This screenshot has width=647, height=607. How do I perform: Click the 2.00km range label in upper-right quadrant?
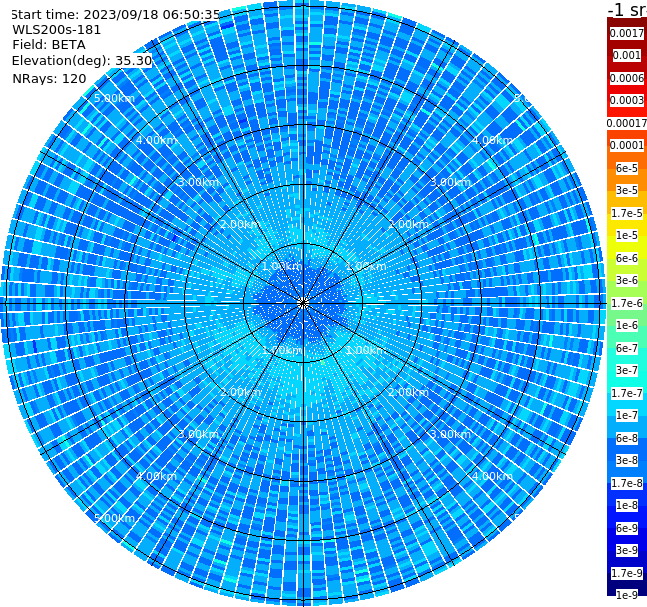tap(409, 224)
